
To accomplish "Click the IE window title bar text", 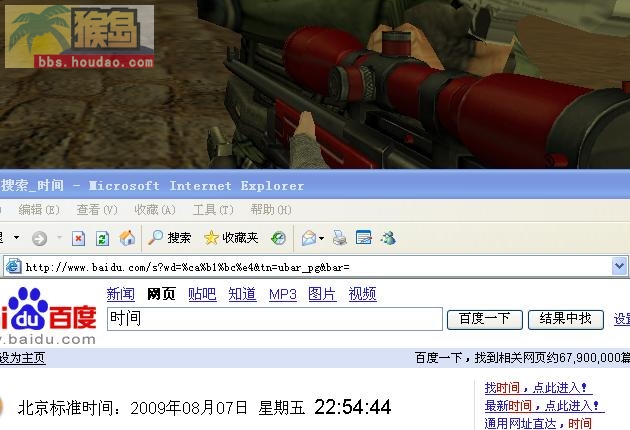I will pyautogui.click(x=152, y=186).
